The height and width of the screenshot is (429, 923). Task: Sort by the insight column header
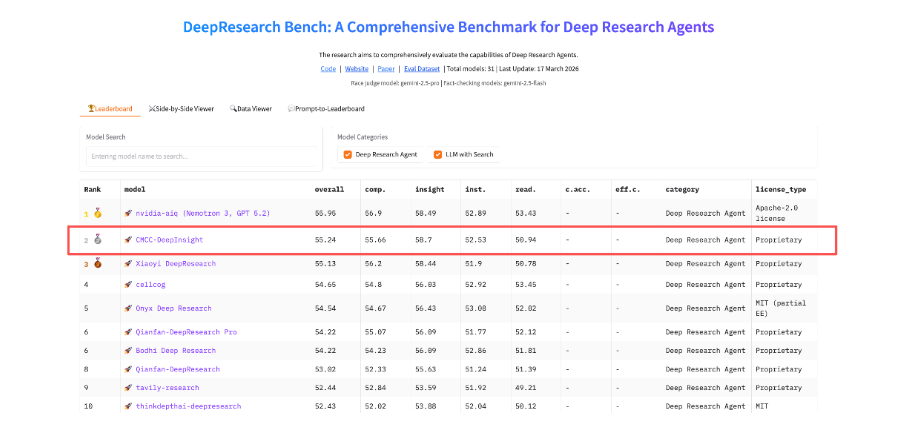(430, 189)
